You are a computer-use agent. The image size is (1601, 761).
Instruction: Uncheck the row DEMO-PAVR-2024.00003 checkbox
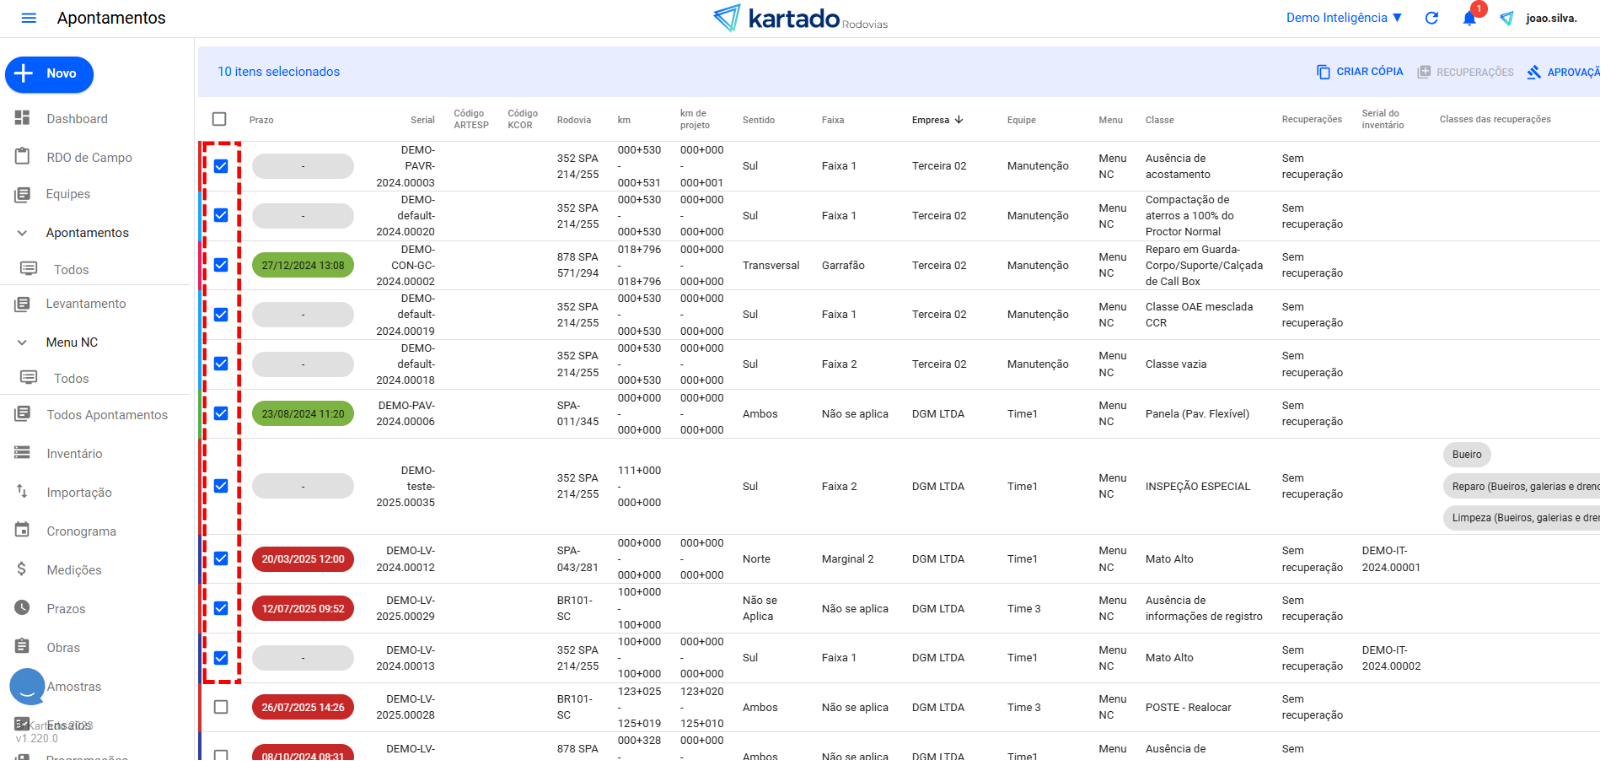point(221,166)
